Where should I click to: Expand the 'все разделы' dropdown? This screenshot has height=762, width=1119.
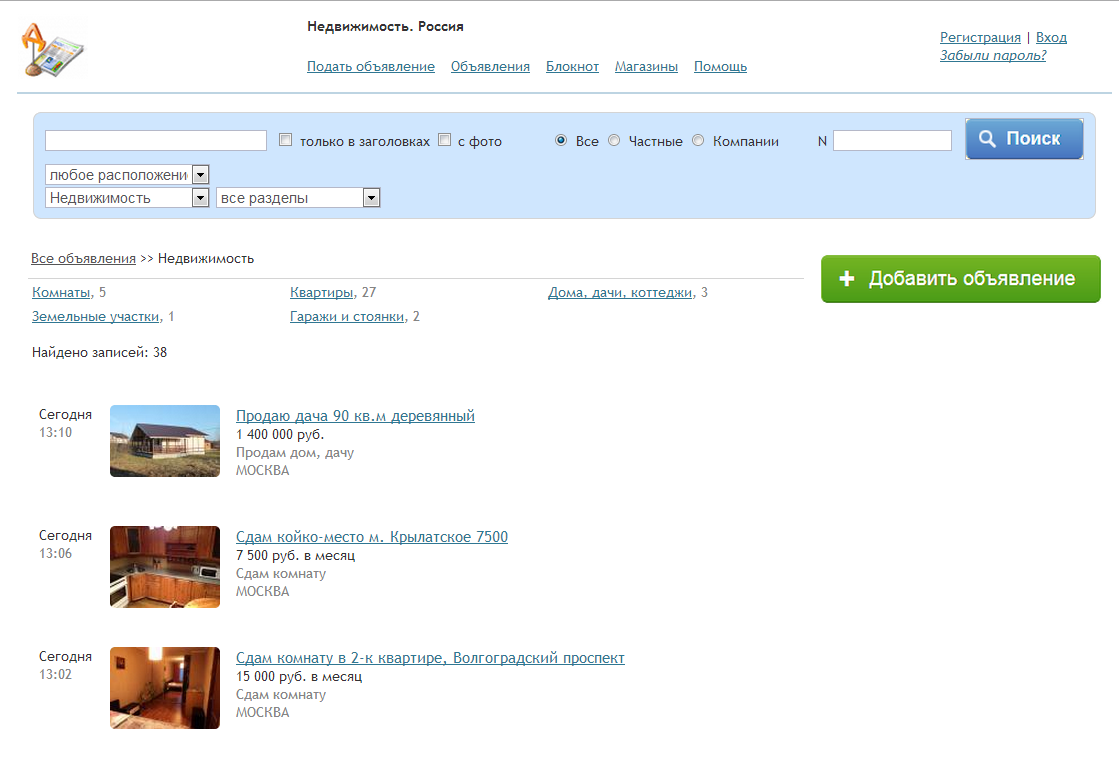371,198
